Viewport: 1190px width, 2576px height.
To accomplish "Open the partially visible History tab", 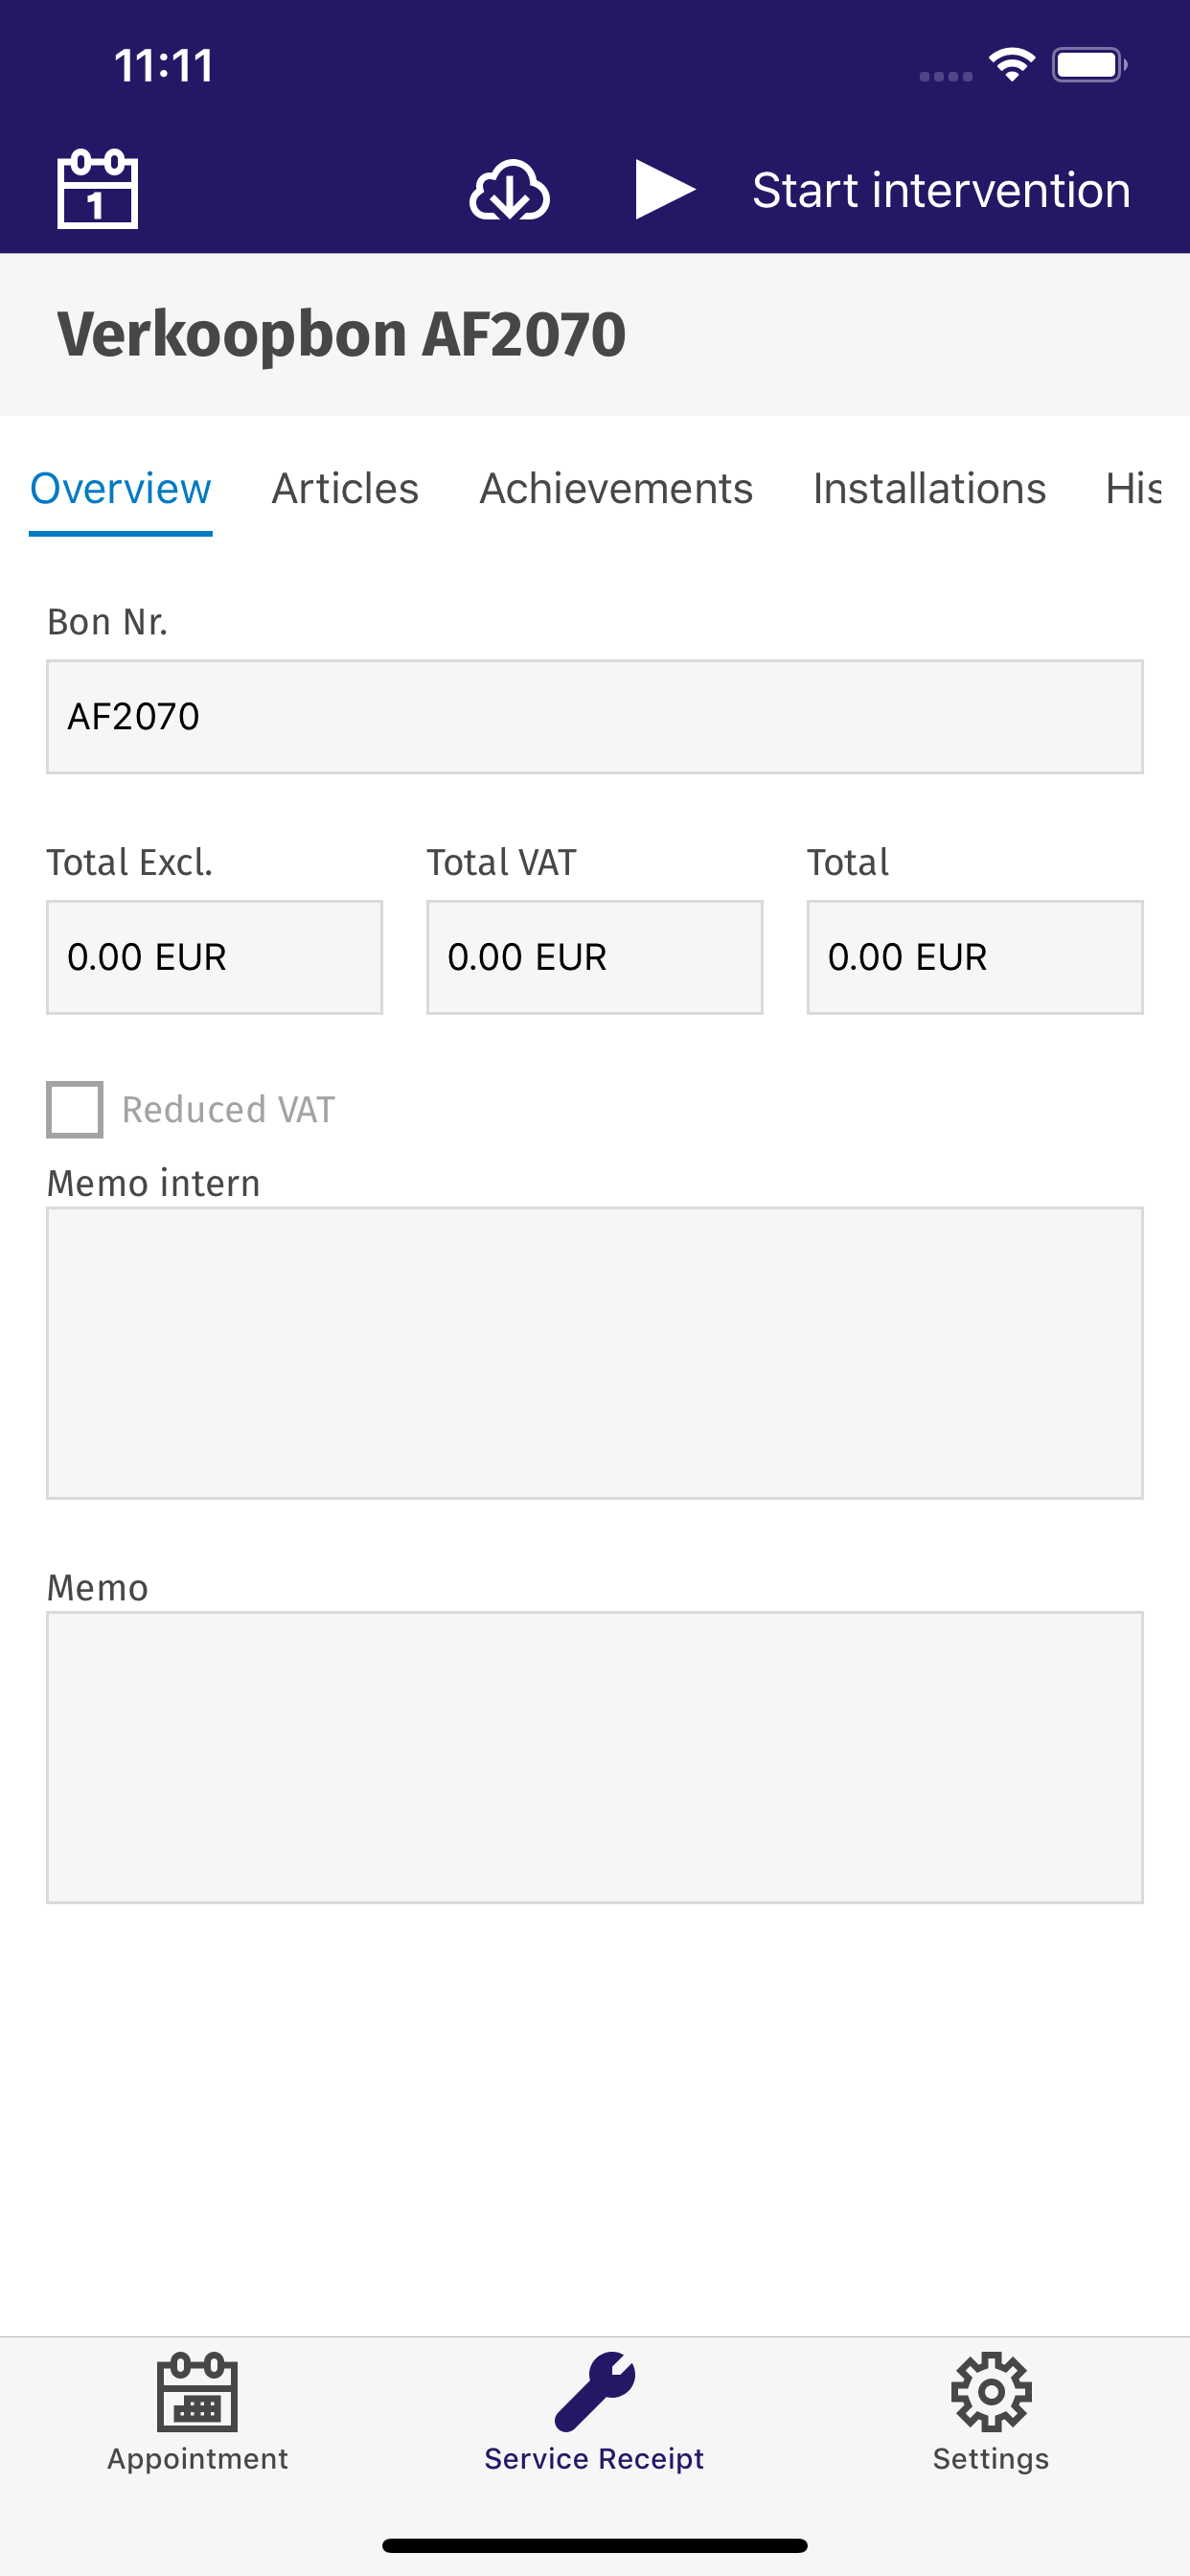I will pos(1135,489).
